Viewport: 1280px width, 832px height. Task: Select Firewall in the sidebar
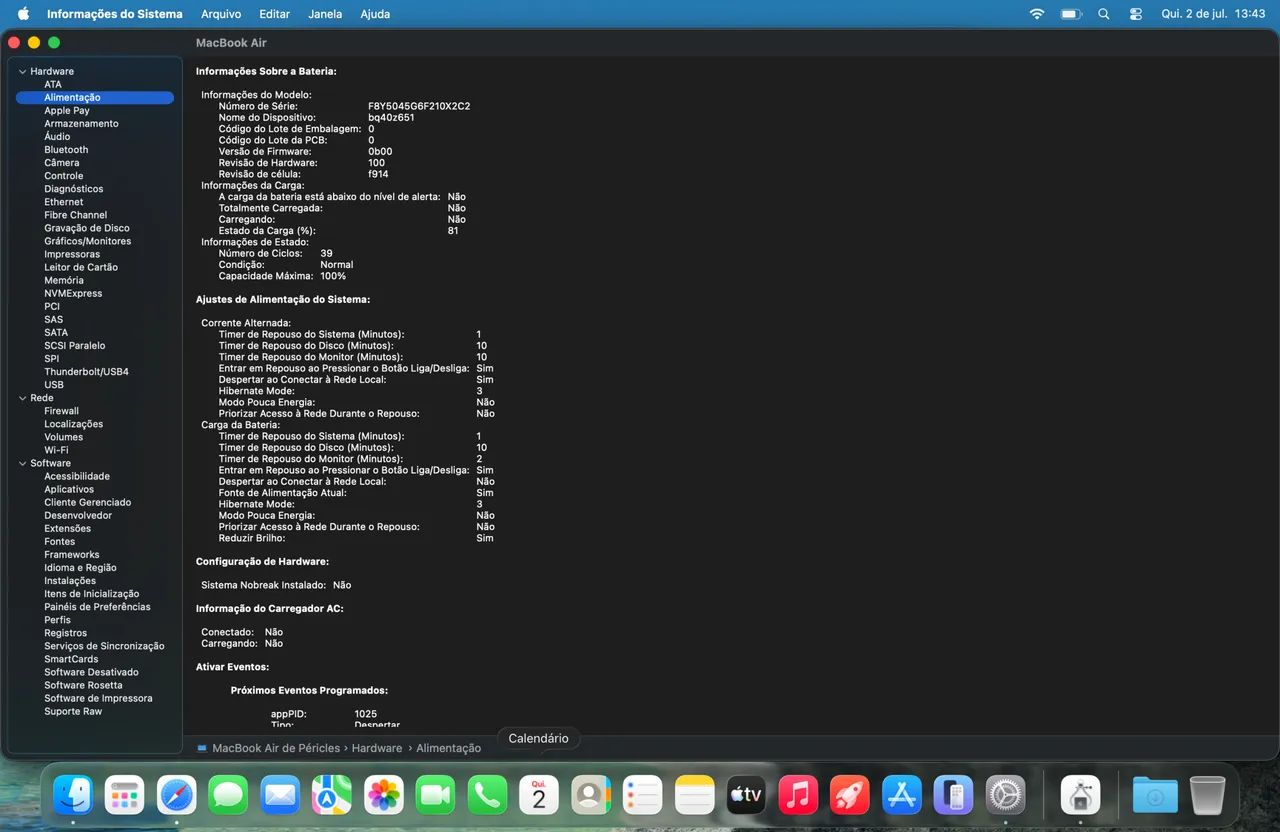61,411
